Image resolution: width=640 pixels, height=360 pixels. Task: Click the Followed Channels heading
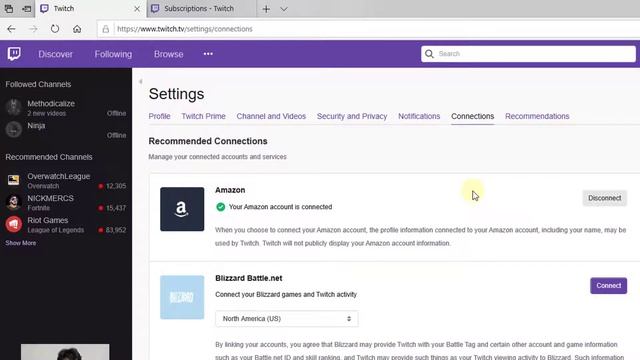point(38,84)
